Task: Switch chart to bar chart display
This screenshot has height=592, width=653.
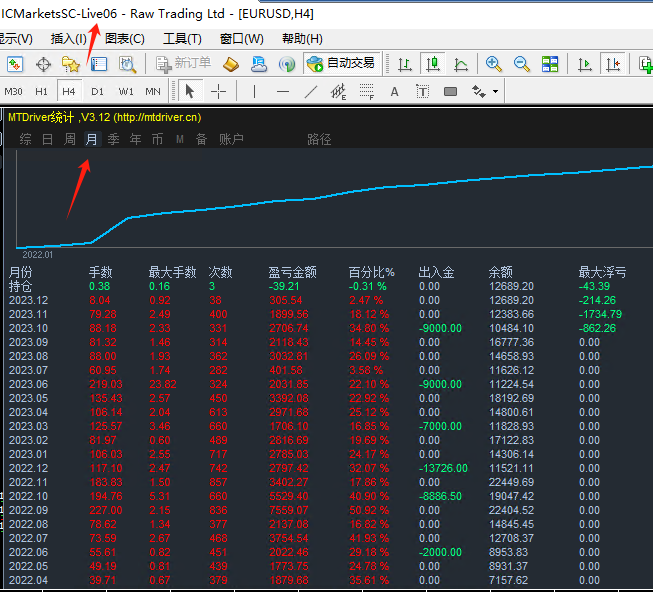Action: tap(405, 64)
